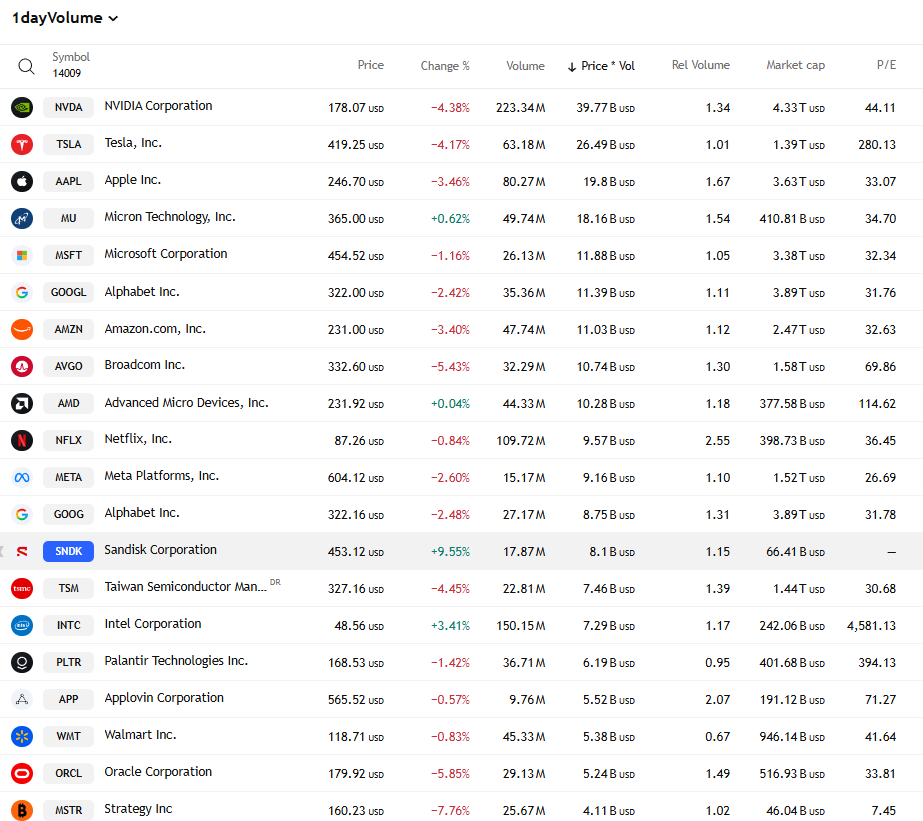
Task: Click the Google logo in GOOG row
Action: click(22, 514)
